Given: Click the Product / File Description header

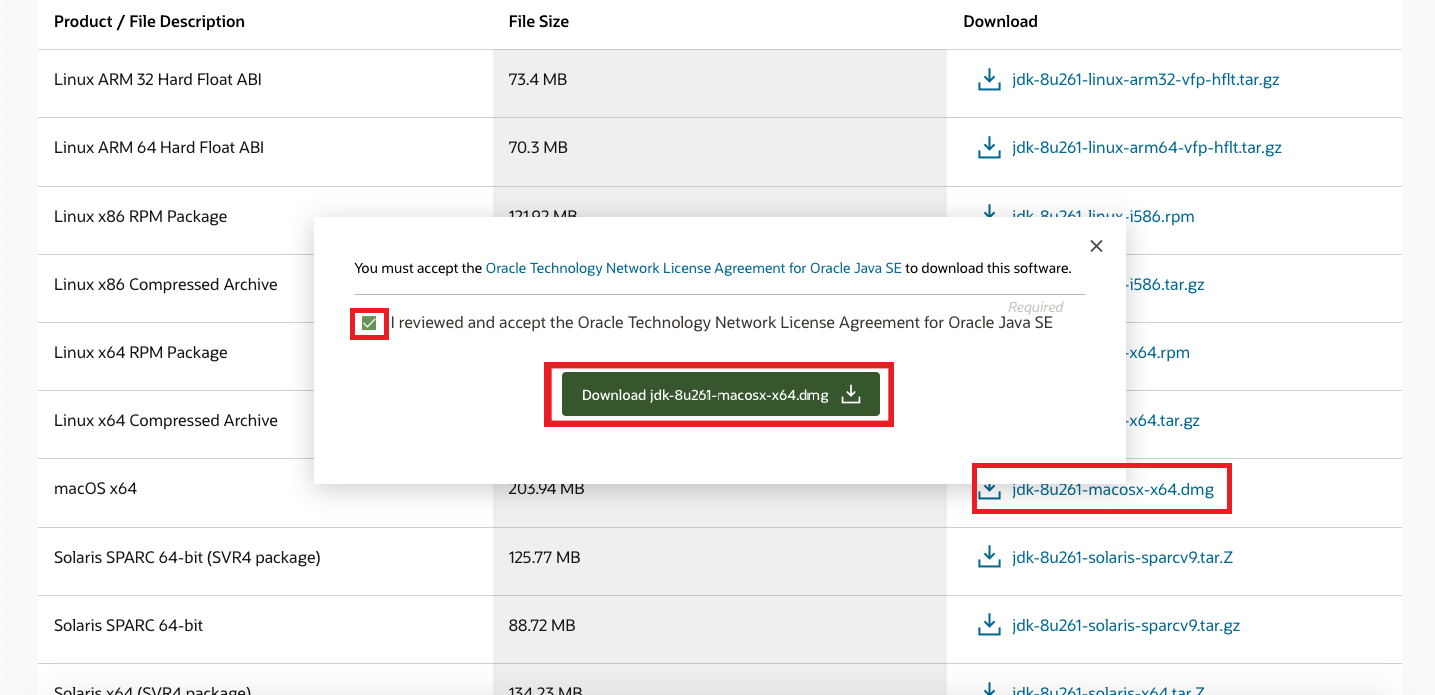Looking at the screenshot, I should 149,21.
